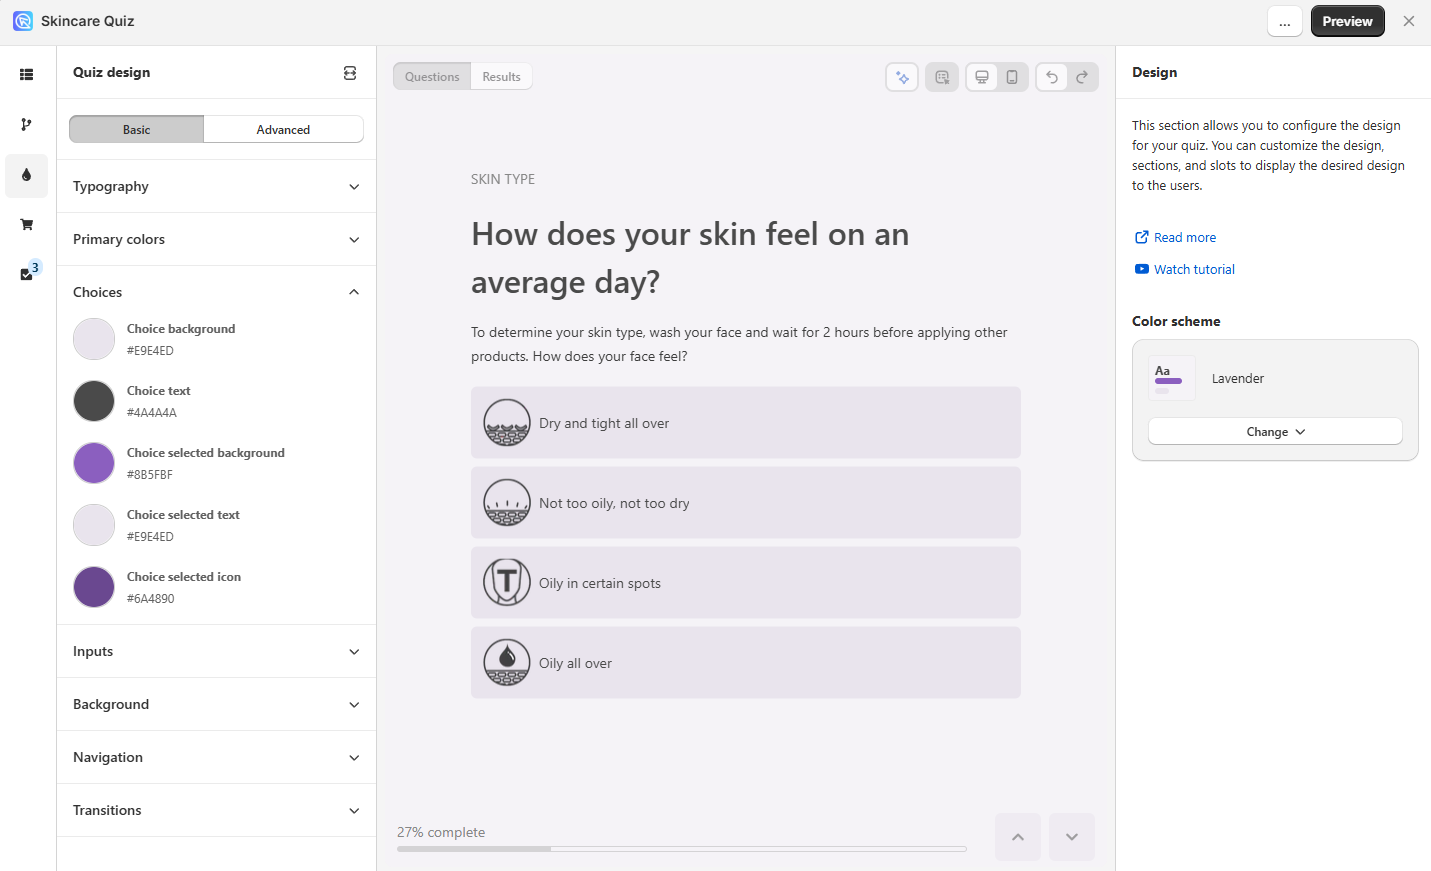This screenshot has width=1431, height=871.
Task: Select the "Oily in certain spots" answer
Action: 745,583
